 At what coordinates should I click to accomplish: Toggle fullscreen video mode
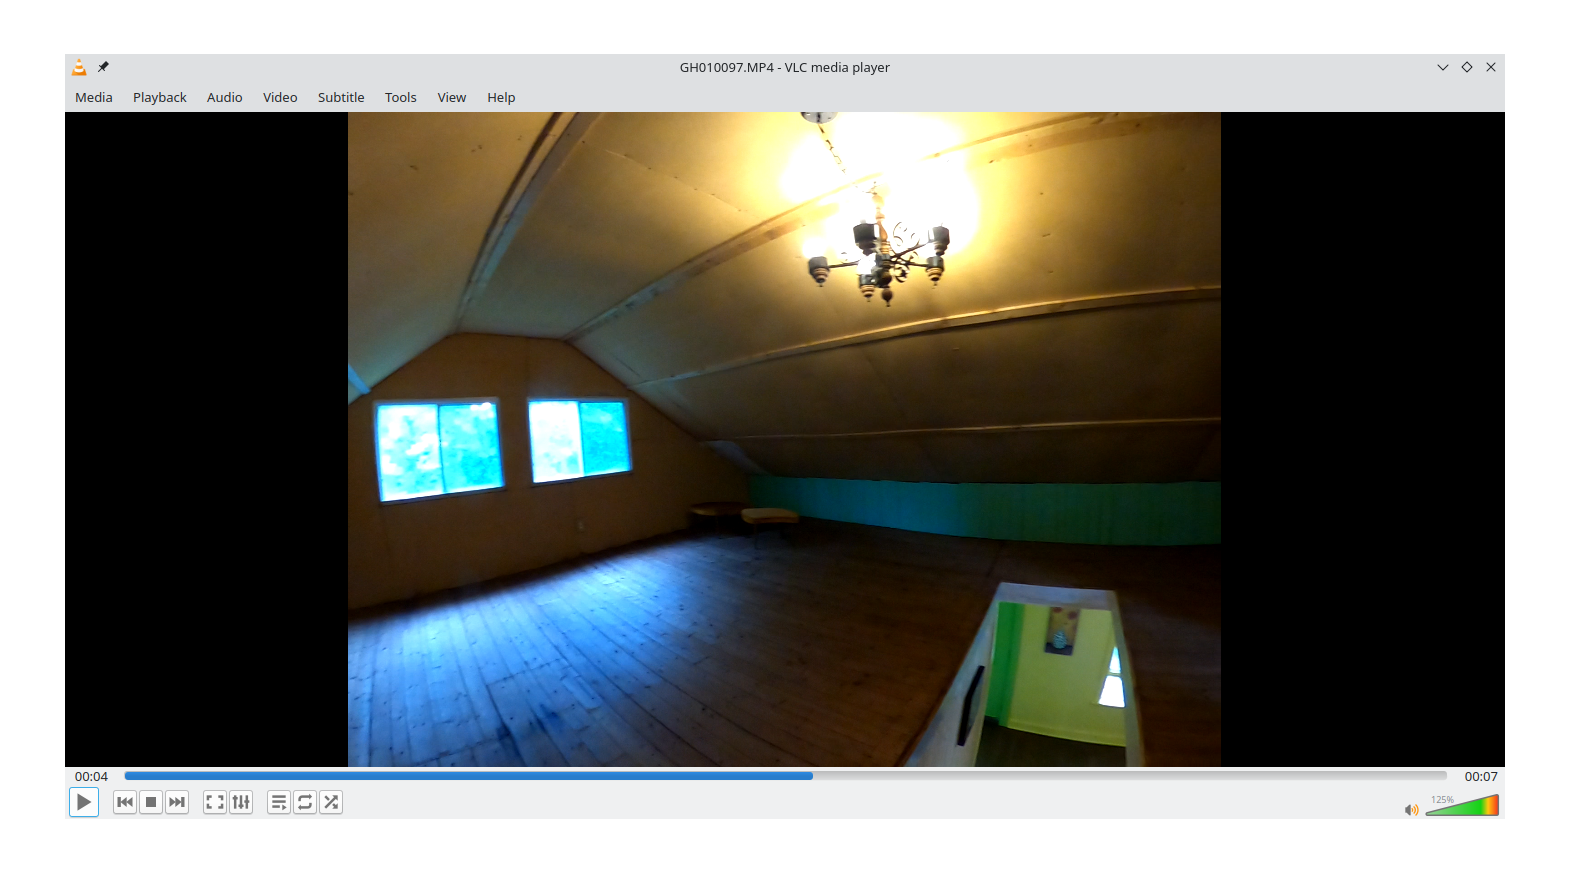coord(215,802)
